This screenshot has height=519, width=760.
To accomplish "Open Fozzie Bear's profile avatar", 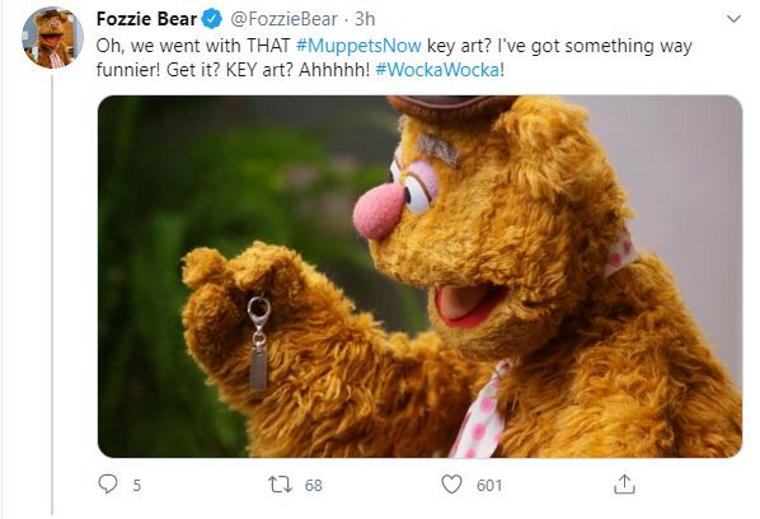I will 52,37.
